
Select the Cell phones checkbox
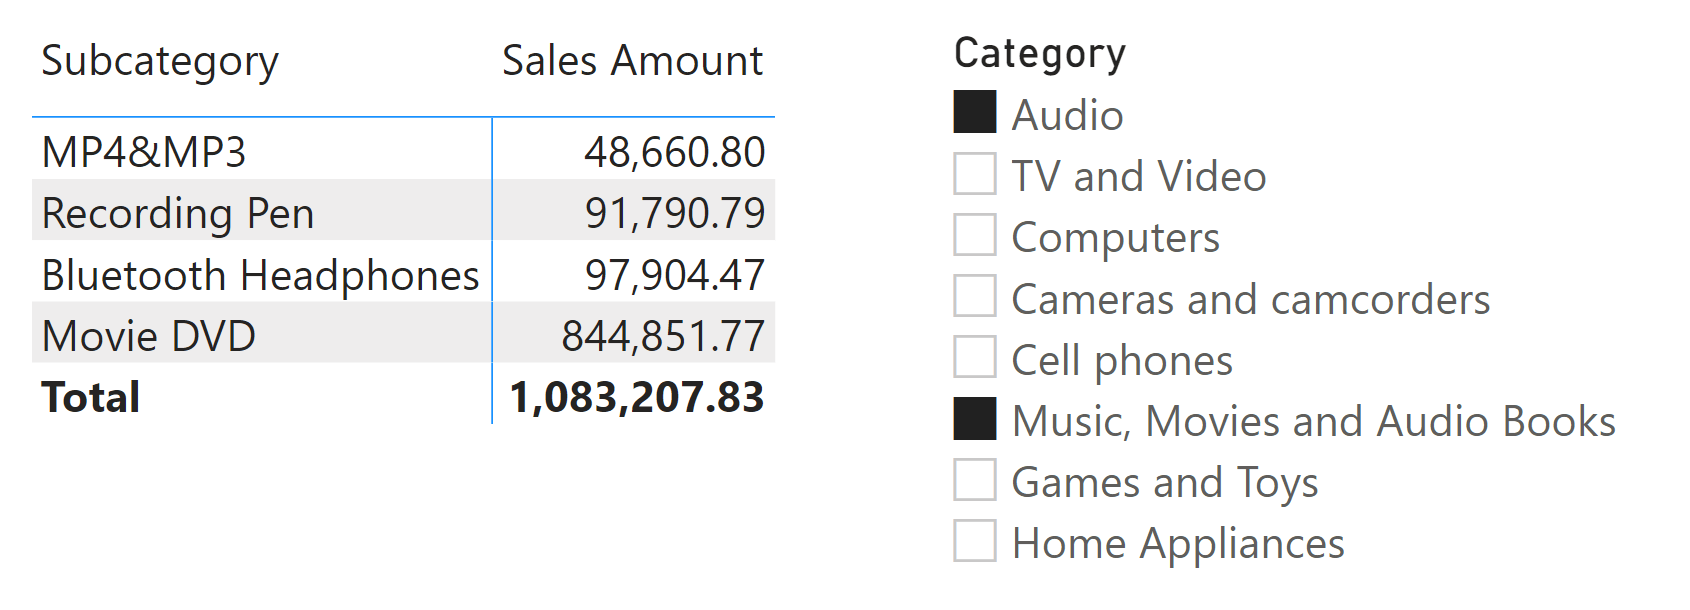[x=975, y=357]
